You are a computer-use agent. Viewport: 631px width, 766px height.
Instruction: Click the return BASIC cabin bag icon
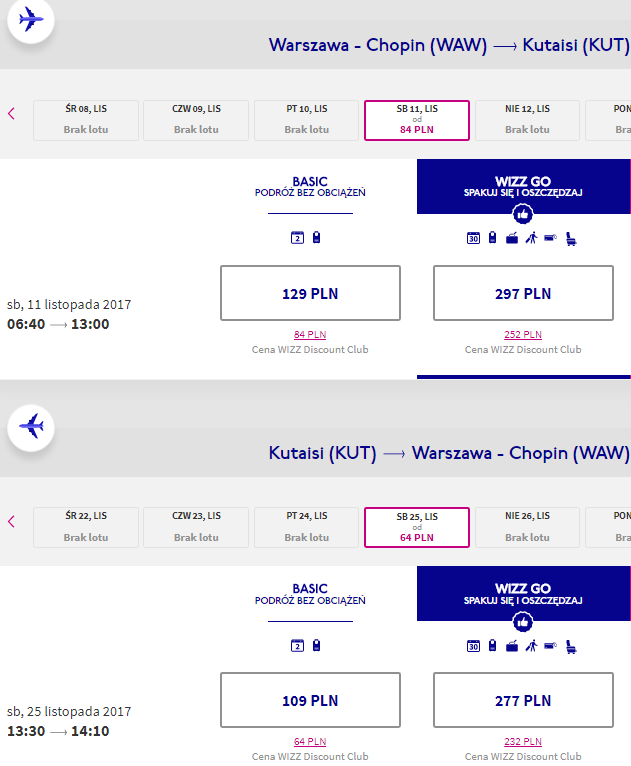pos(316,646)
